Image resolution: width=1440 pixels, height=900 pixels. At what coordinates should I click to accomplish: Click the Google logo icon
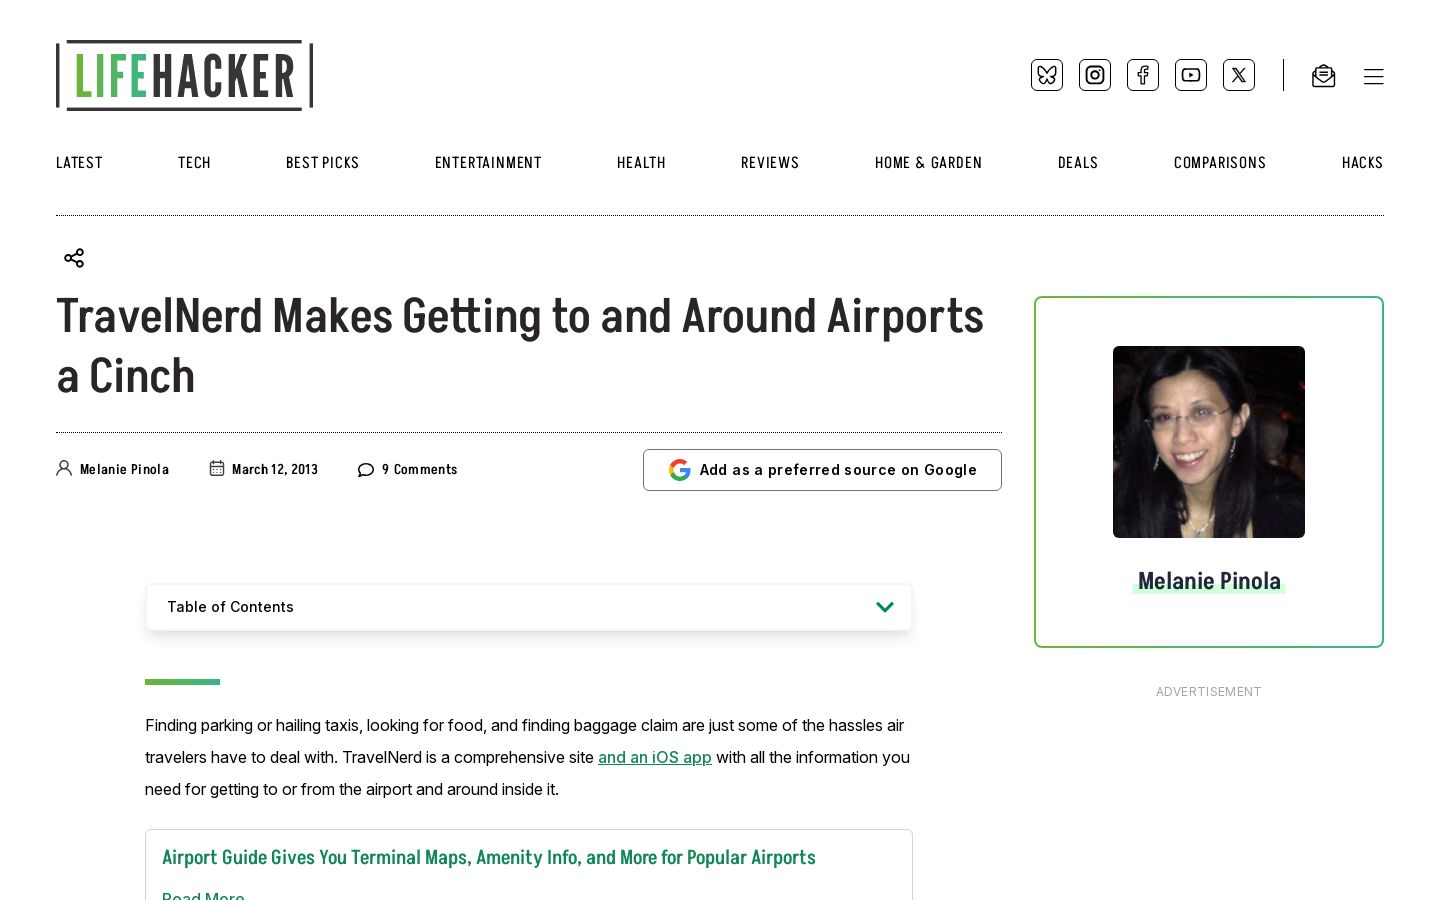tap(680, 470)
